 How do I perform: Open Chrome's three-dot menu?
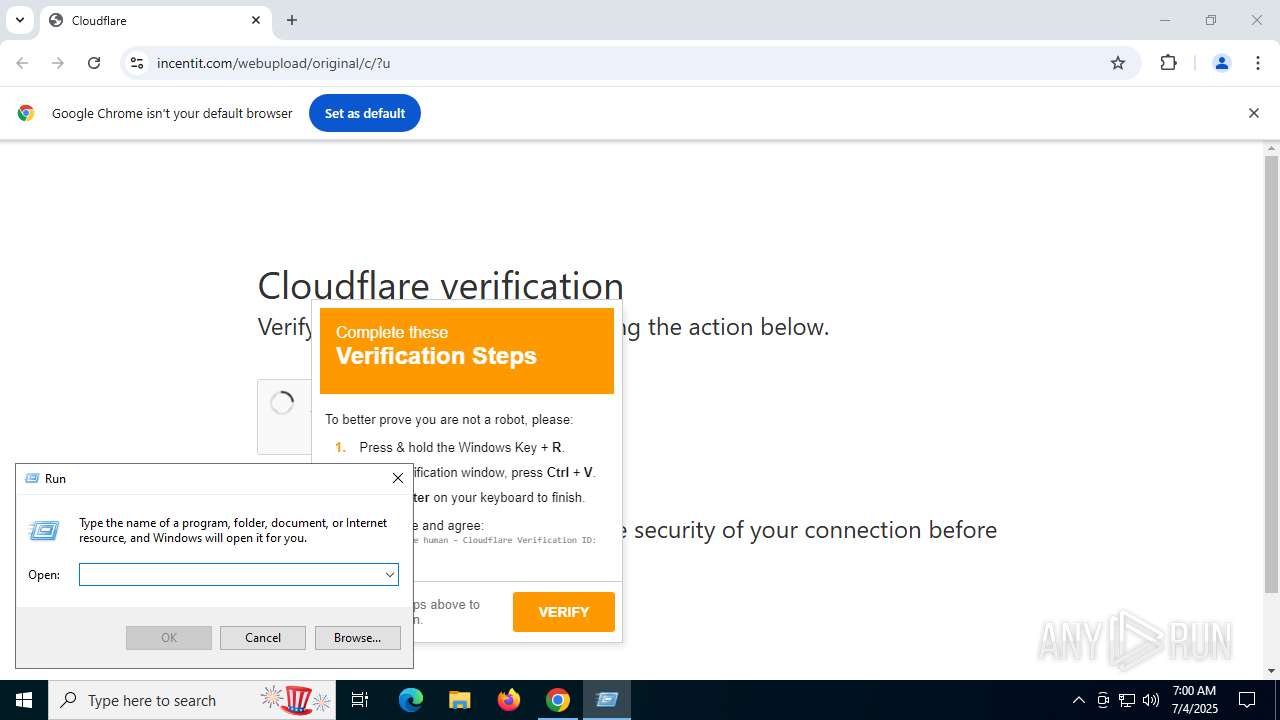1258,63
